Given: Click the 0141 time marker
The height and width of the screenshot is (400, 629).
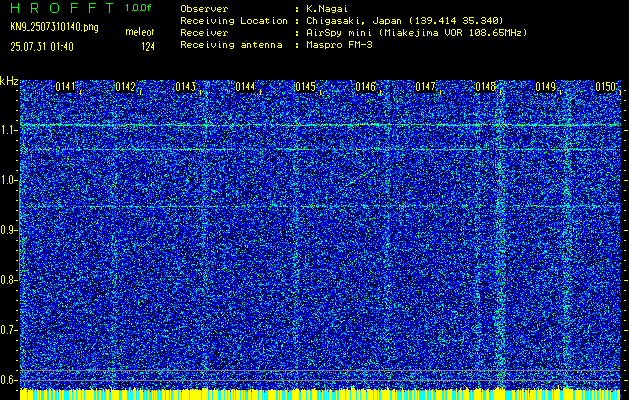Looking at the screenshot, I should [65, 87].
